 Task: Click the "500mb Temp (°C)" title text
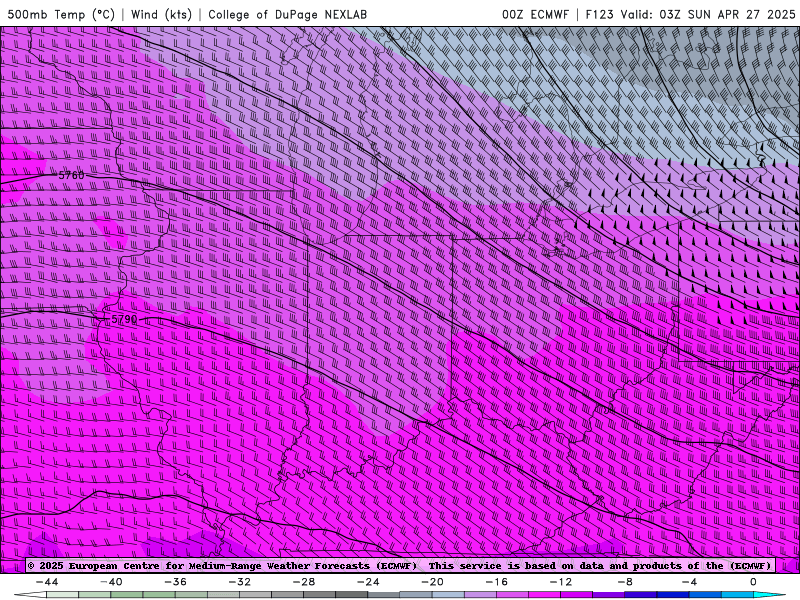[x=61, y=14]
